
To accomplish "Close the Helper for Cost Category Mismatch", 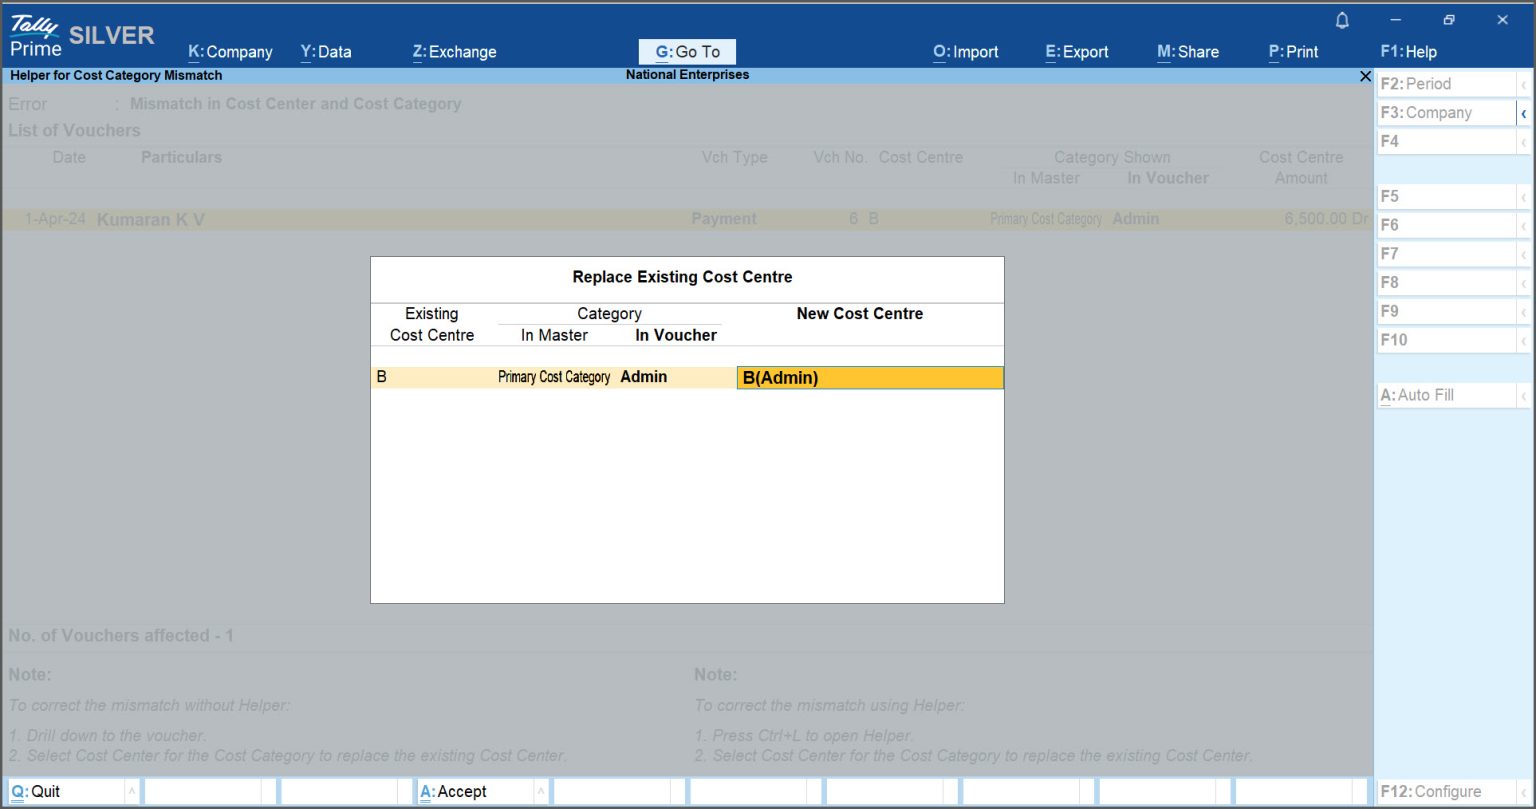I will pyautogui.click(x=1365, y=75).
